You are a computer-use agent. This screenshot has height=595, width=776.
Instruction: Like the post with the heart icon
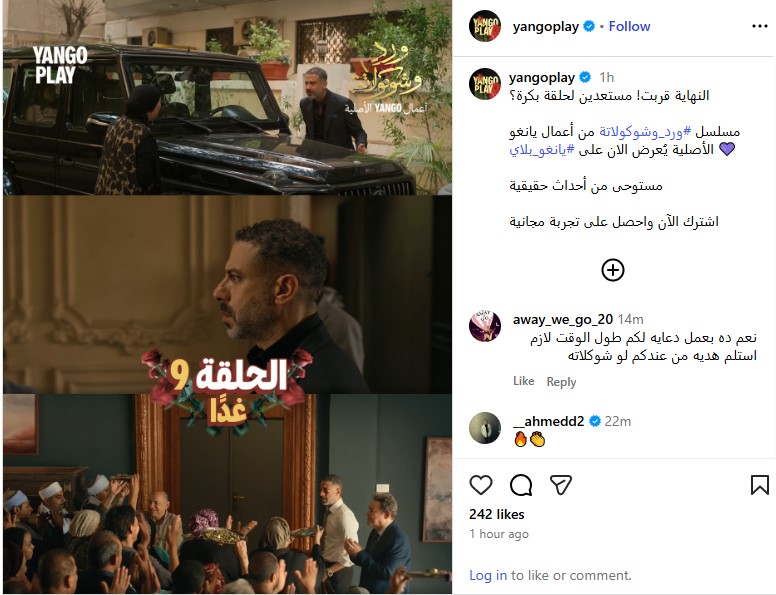481,485
